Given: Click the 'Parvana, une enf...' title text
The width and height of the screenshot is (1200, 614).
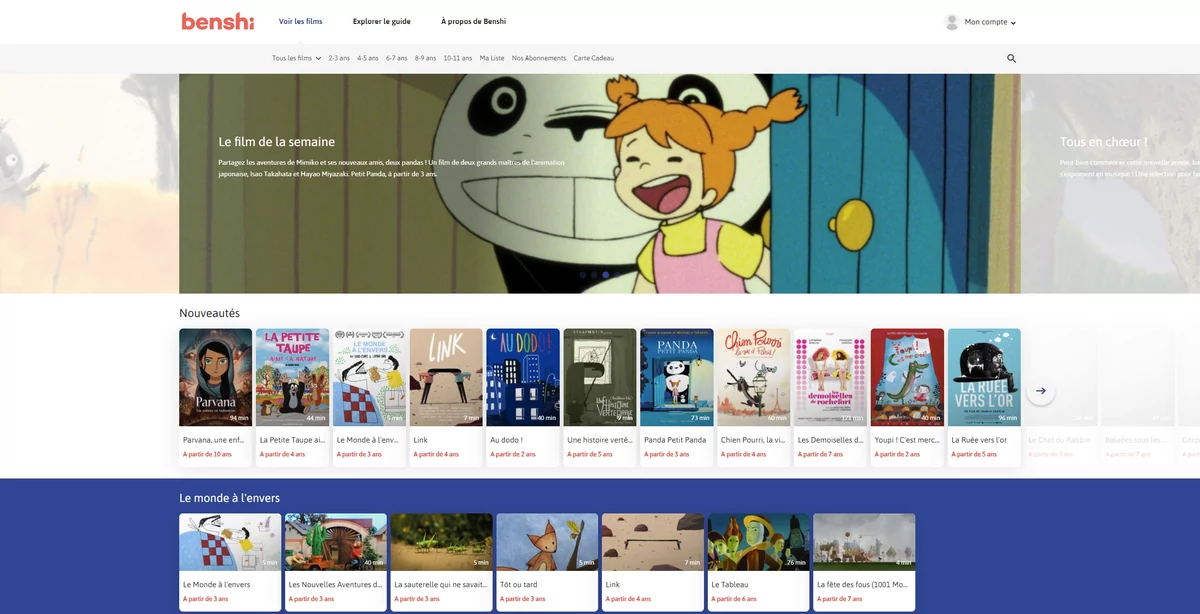Looking at the screenshot, I should pyautogui.click(x=214, y=440).
